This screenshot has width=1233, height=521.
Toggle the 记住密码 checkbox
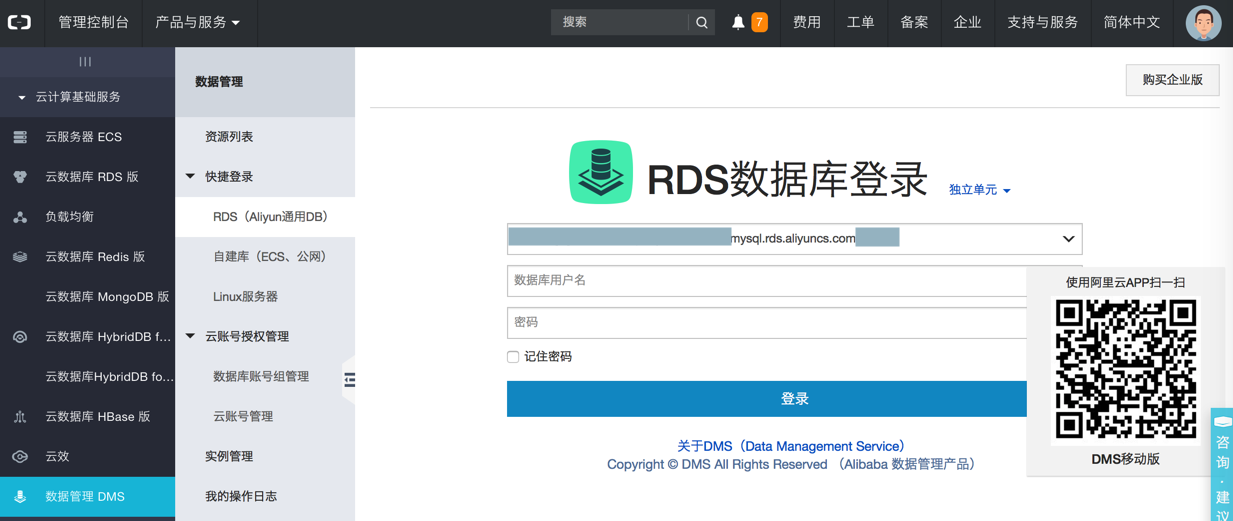pos(513,356)
